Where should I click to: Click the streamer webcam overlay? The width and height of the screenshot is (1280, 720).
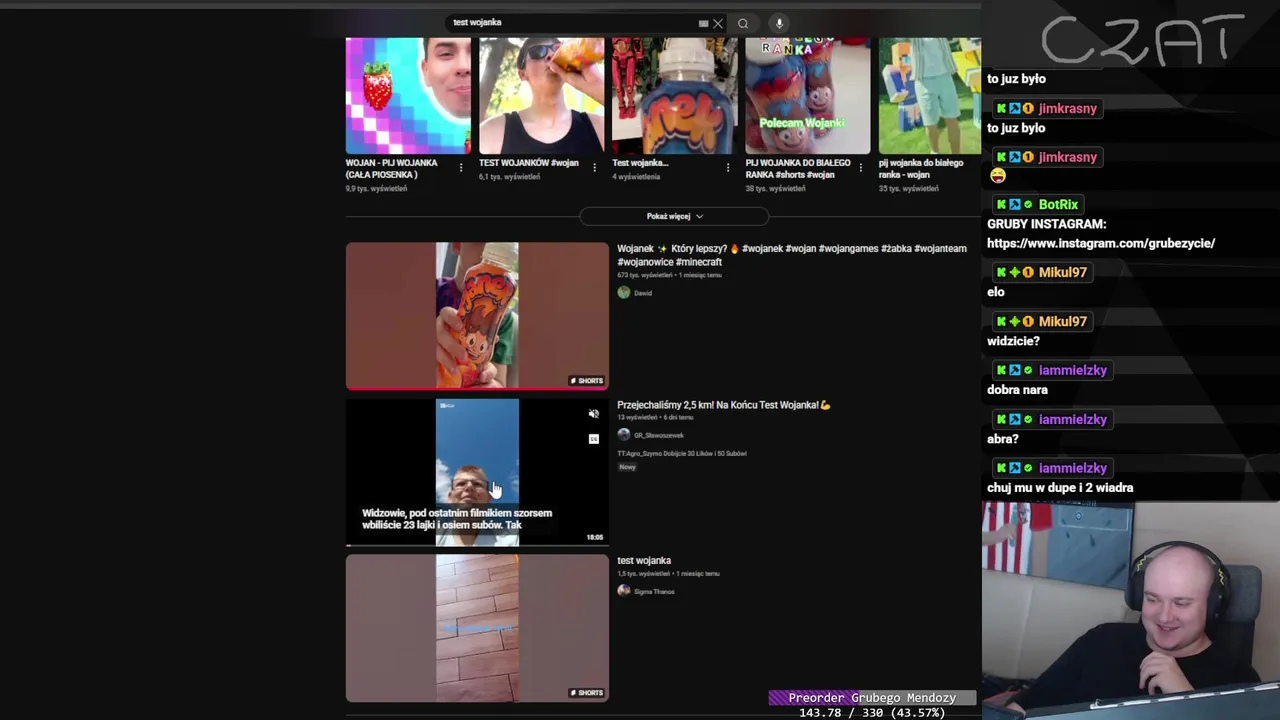(x=1131, y=610)
